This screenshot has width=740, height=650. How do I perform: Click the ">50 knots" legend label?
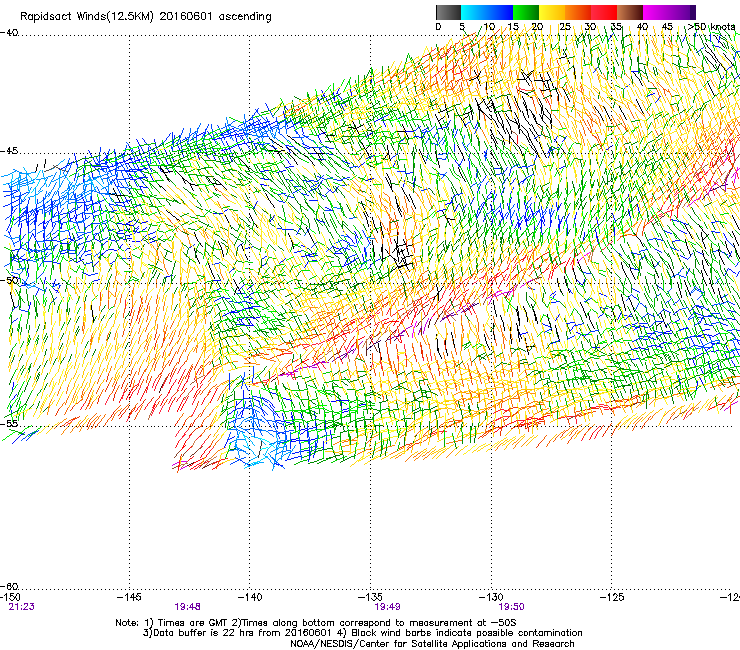(711, 27)
